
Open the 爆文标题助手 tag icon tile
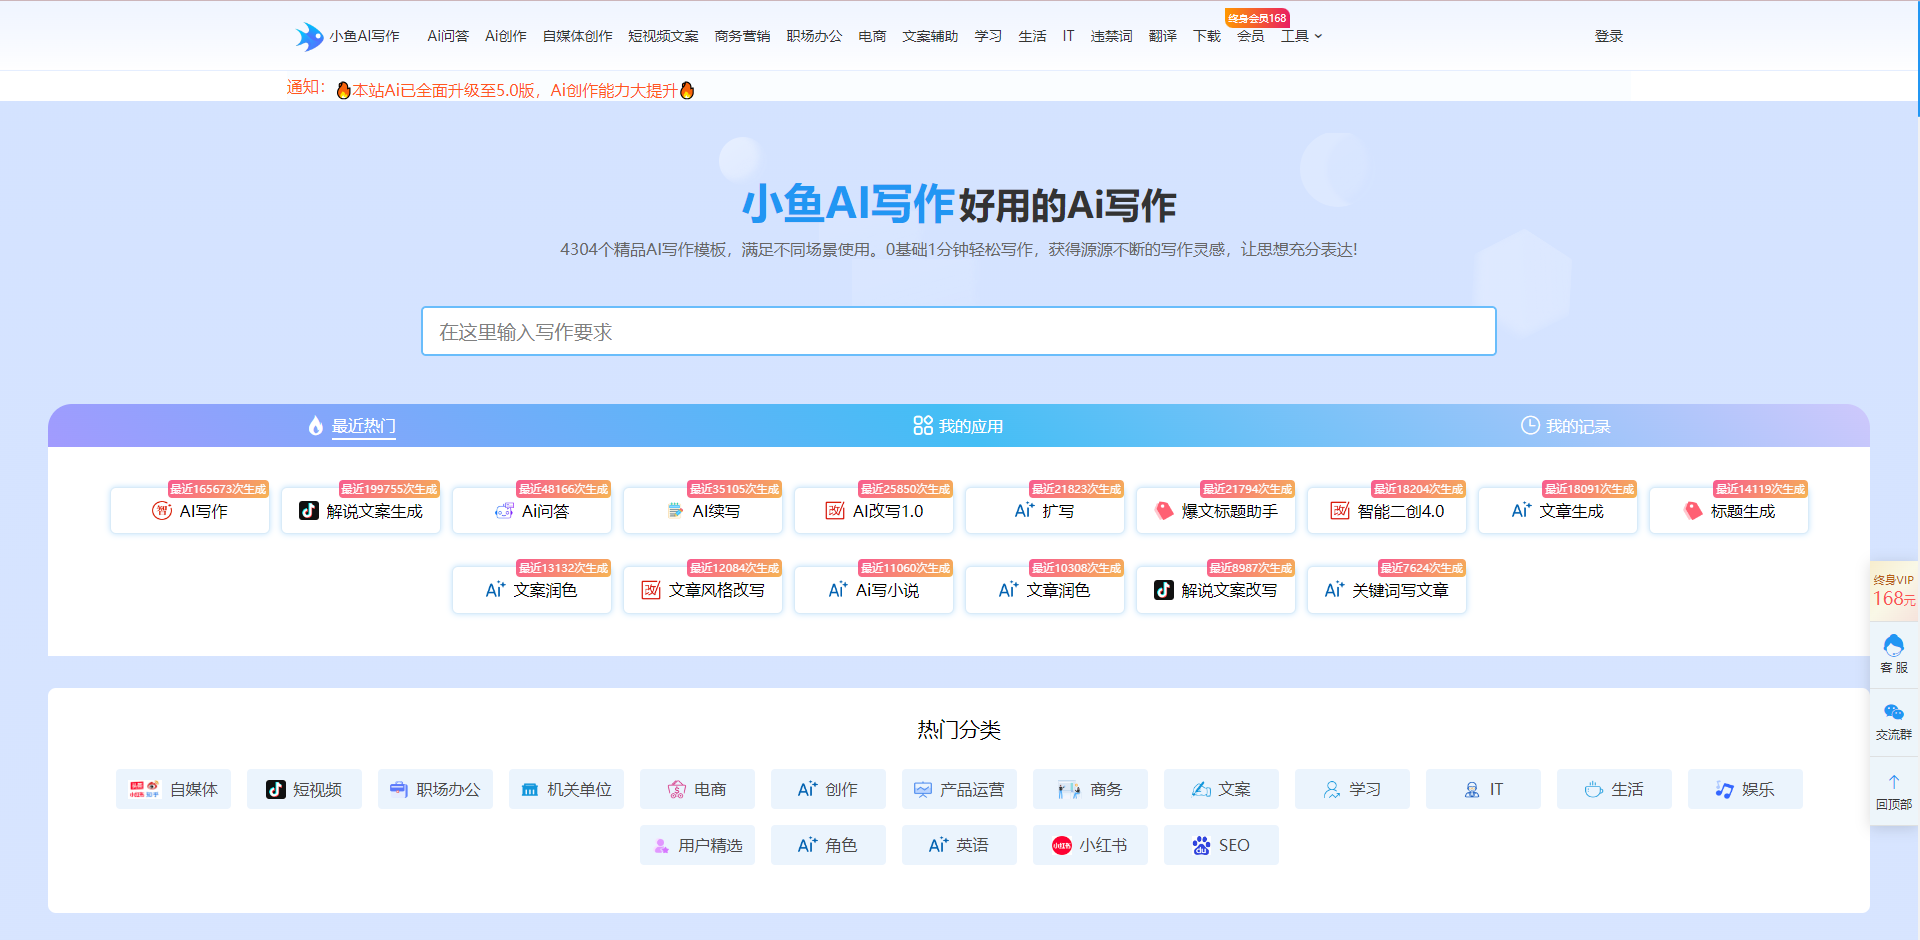point(1164,511)
